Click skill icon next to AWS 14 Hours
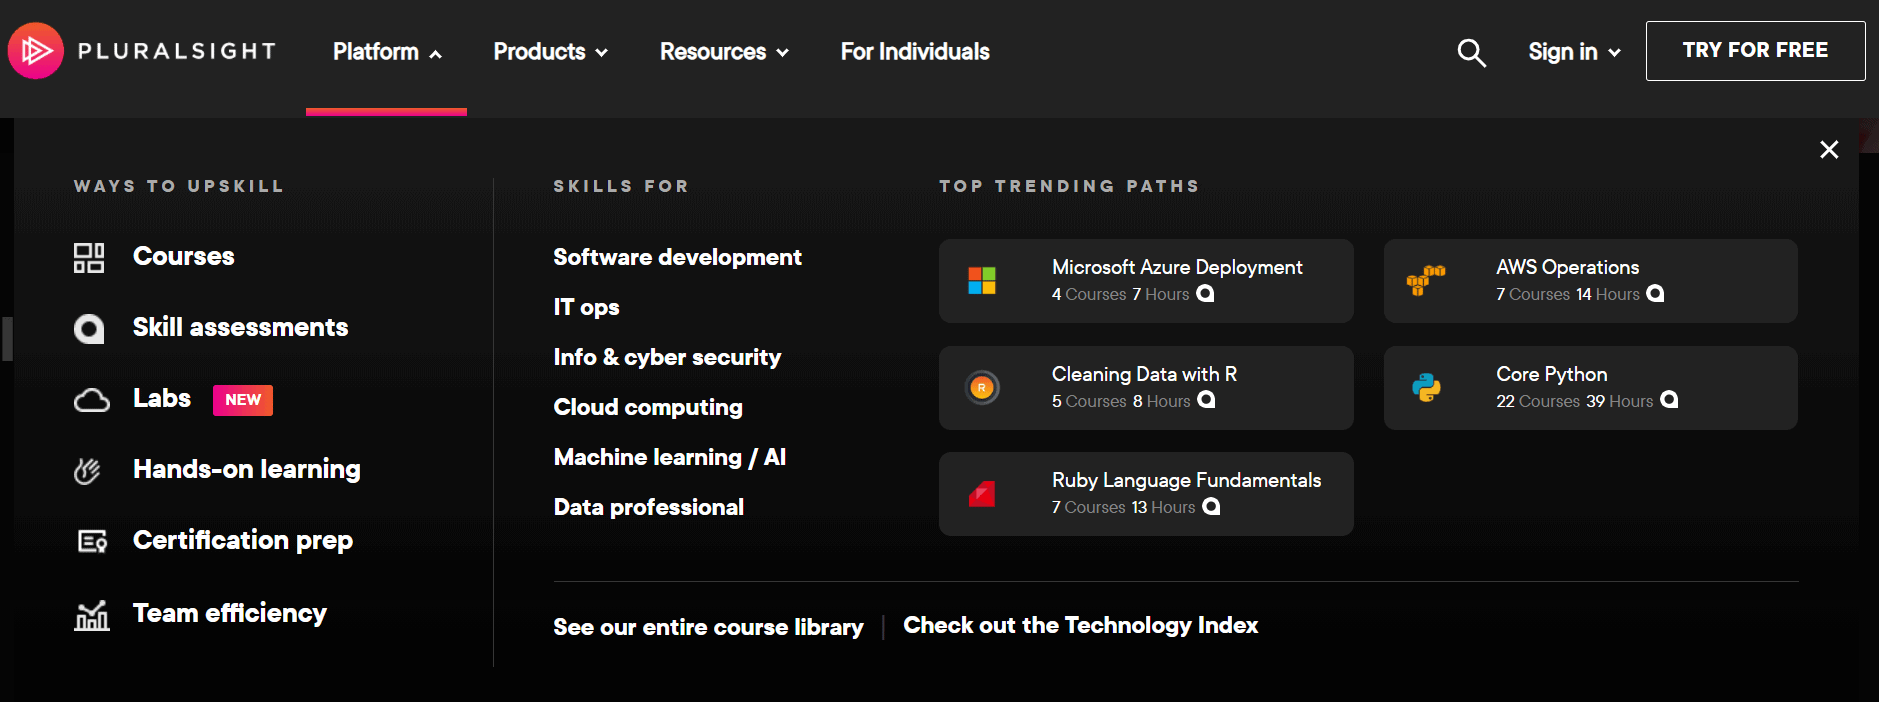The width and height of the screenshot is (1879, 702). click(x=1655, y=293)
